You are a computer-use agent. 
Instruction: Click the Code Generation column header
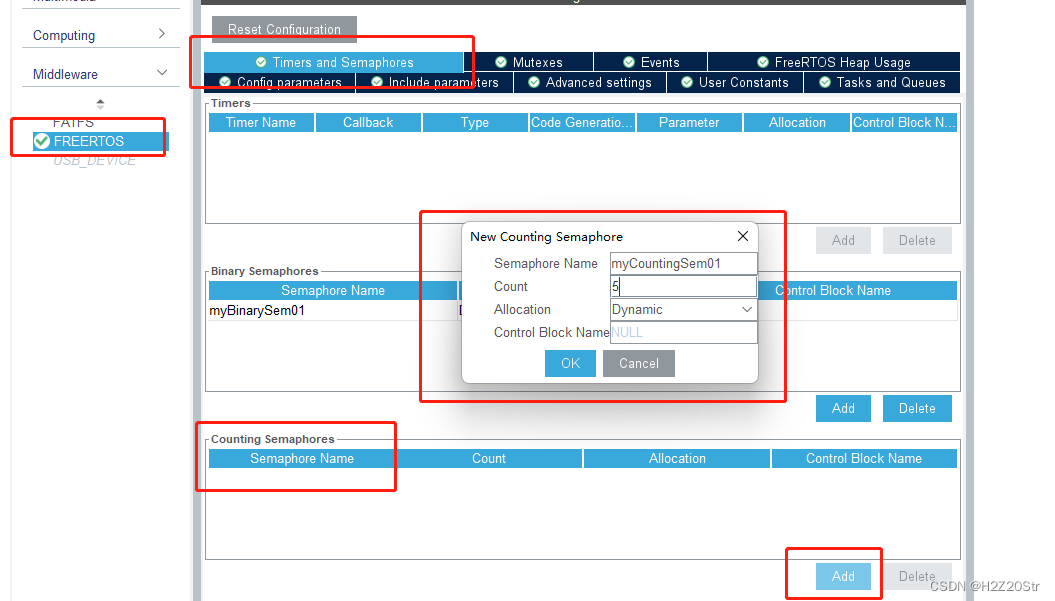pyautogui.click(x=582, y=122)
